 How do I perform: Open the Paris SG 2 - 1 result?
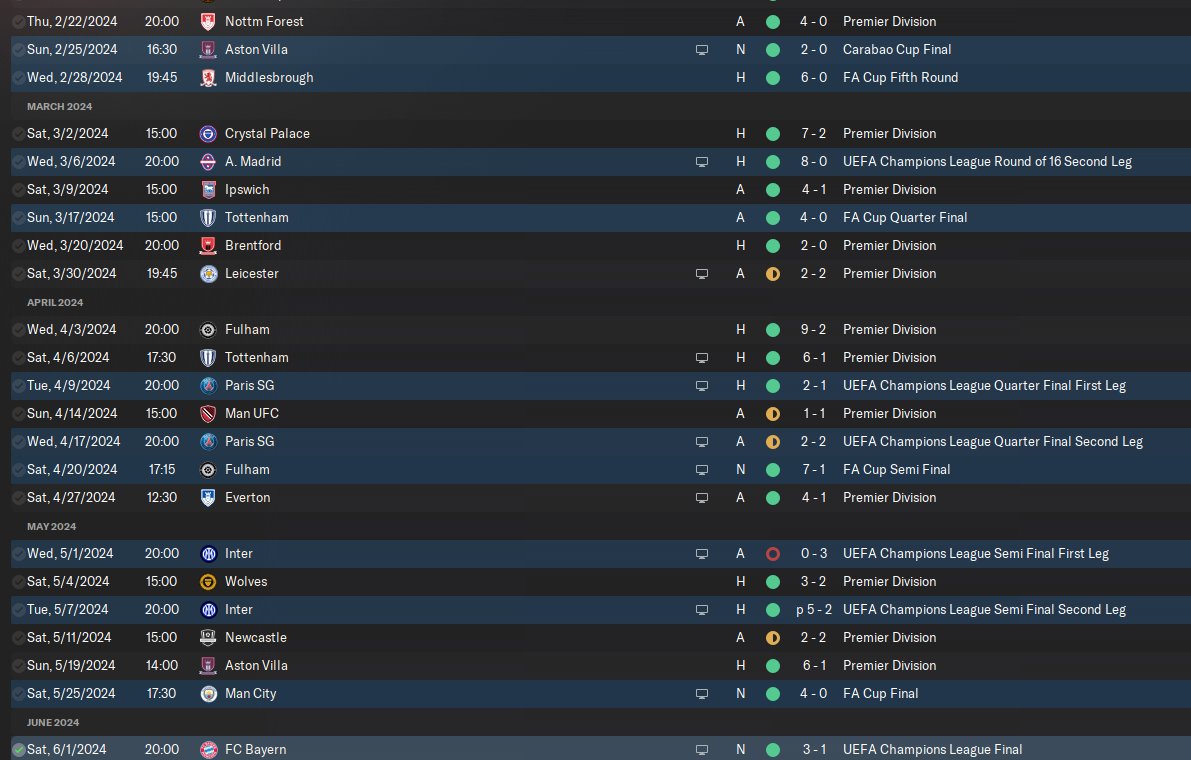[x=813, y=386]
